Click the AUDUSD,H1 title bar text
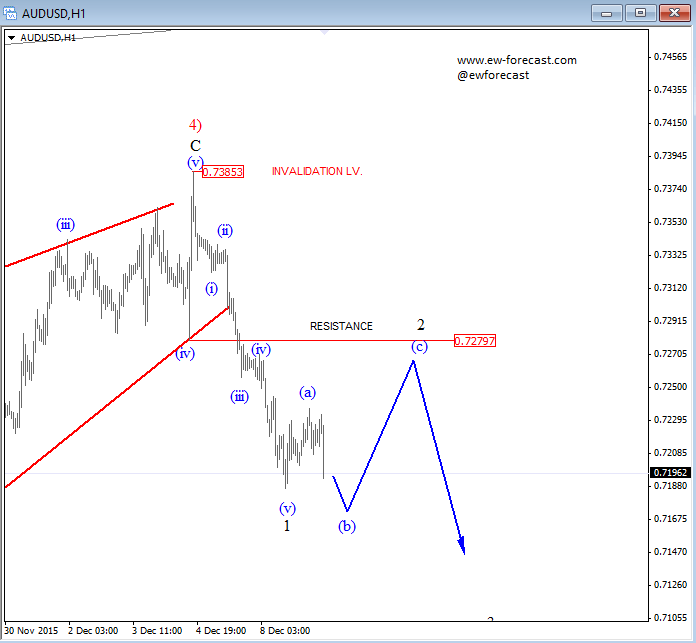Screen dimensions: 696x643 click(54, 14)
